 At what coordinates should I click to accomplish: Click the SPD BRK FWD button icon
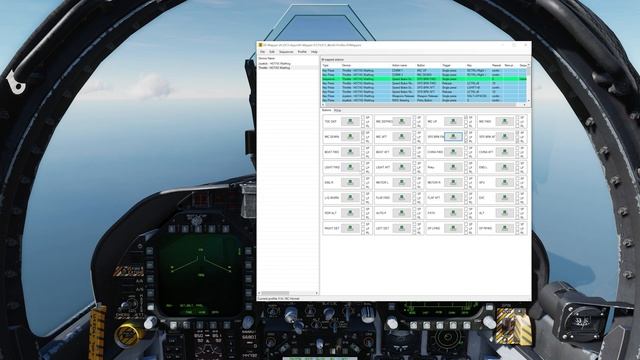453,136
